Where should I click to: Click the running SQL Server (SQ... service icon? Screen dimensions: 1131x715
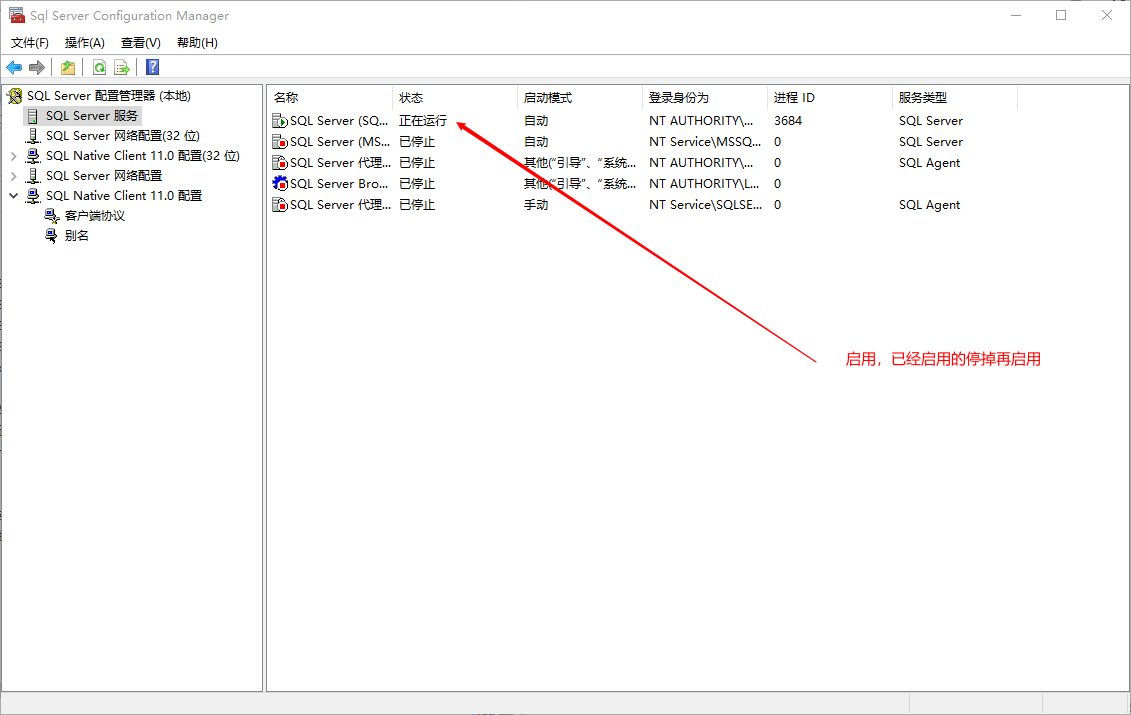280,121
